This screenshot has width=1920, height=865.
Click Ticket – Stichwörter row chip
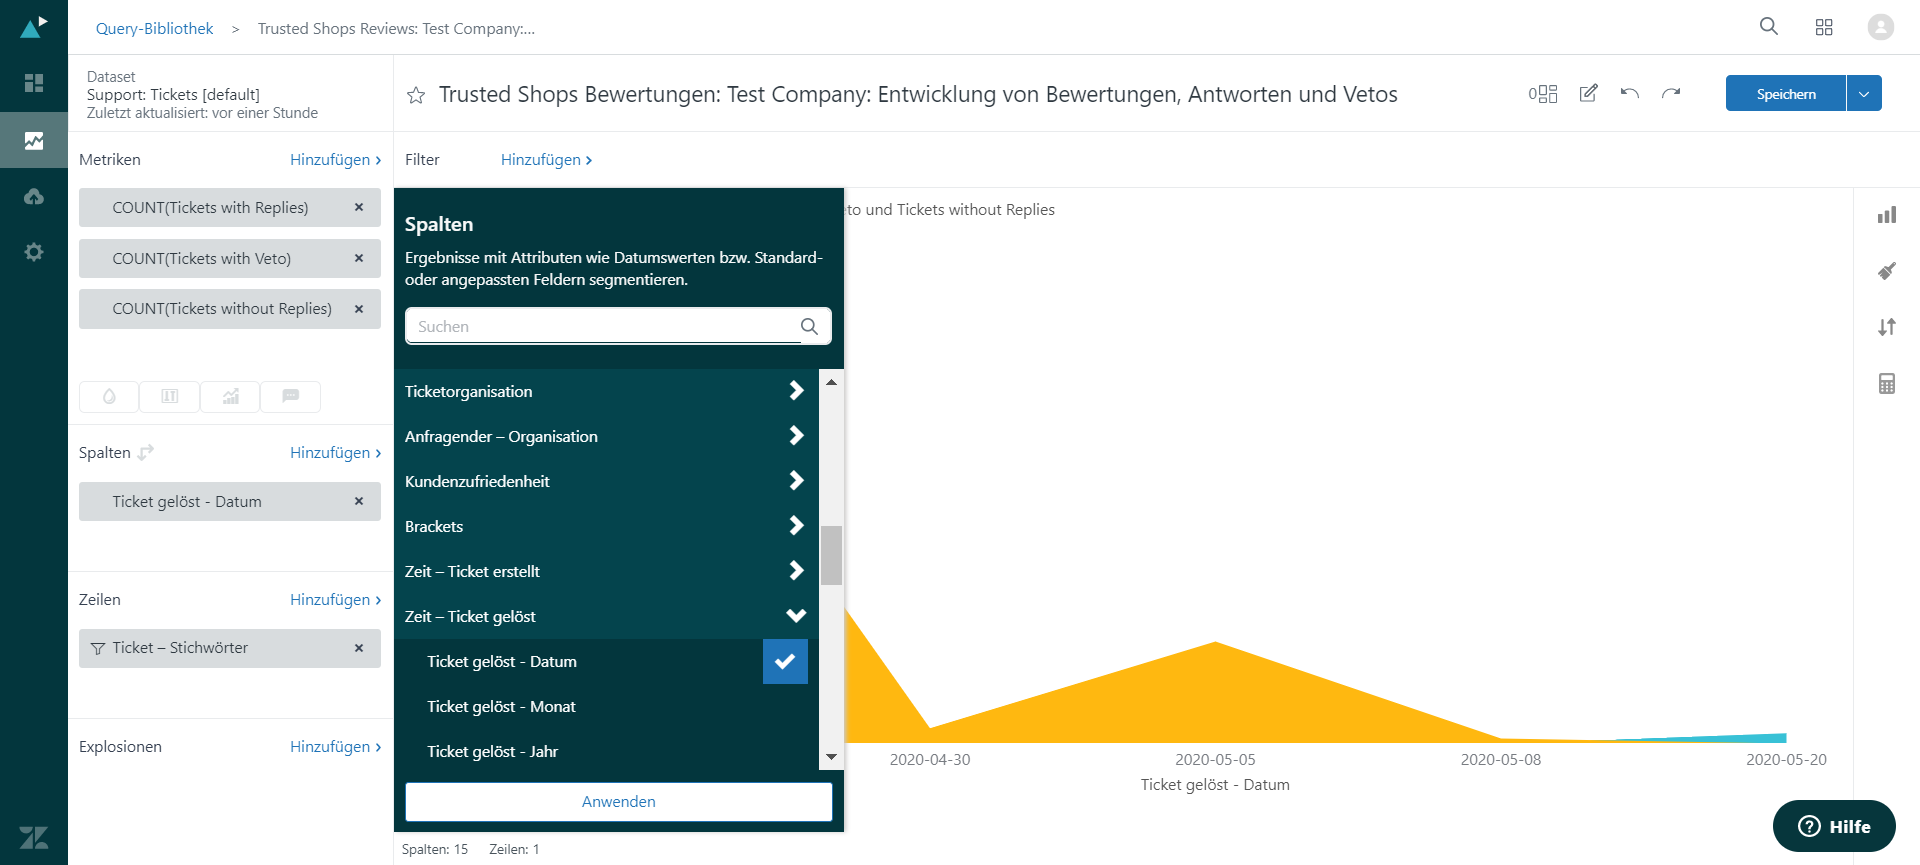click(229, 648)
